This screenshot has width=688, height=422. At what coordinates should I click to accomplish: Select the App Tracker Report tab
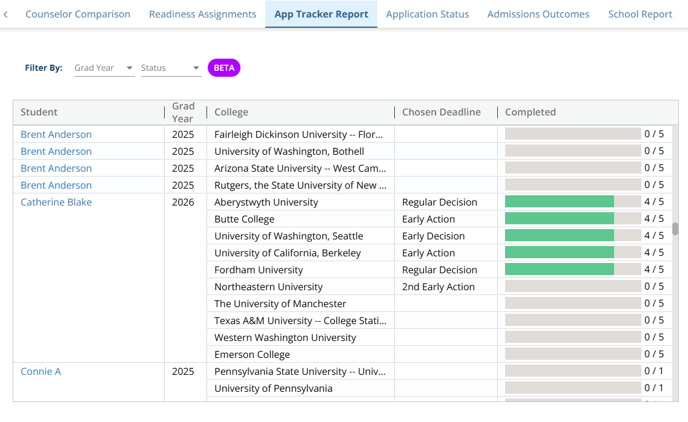pyautogui.click(x=321, y=14)
